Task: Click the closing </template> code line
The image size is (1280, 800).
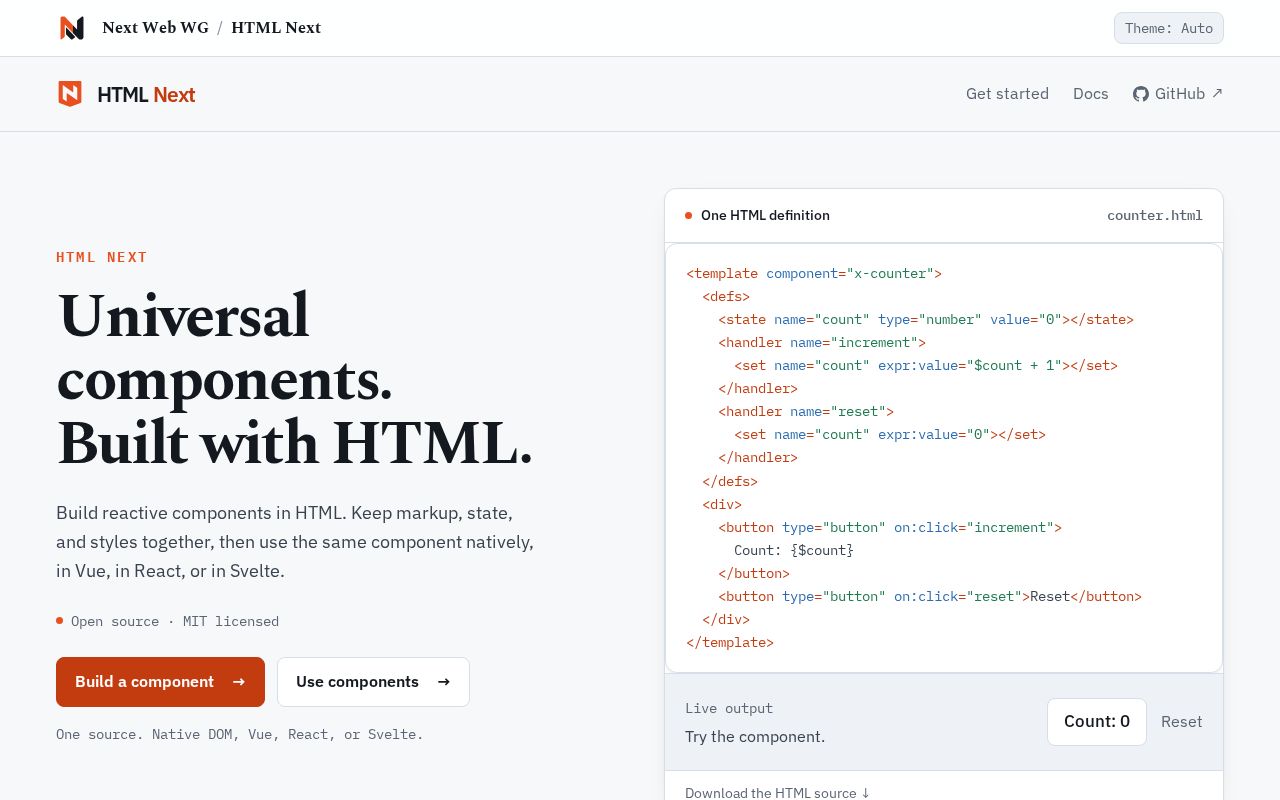Action: pos(730,642)
